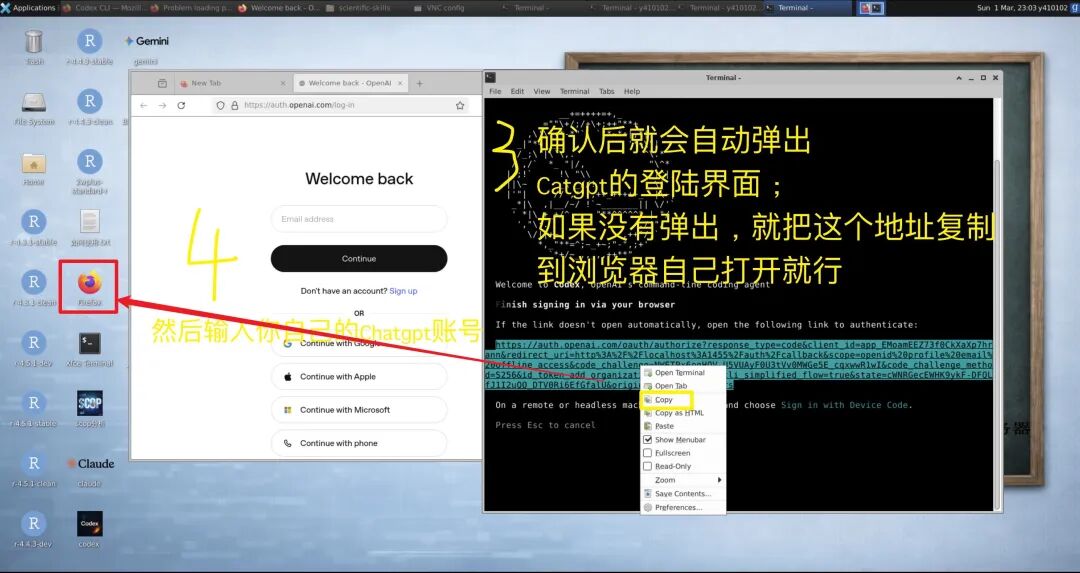Click Firefox back arrow
The image size is (1080, 573).
(x=143, y=105)
